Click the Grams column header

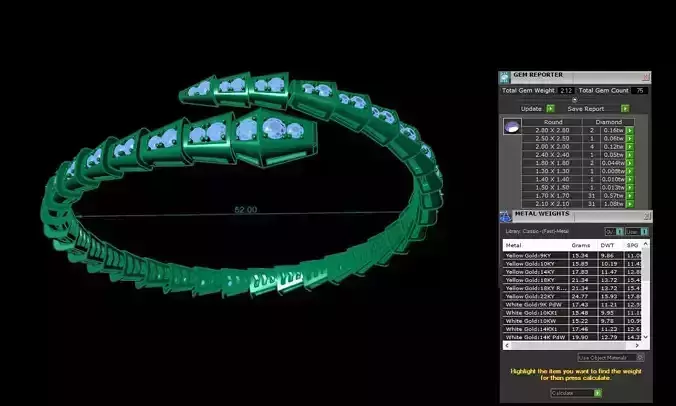pyautogui.click(x=581, y=245)
